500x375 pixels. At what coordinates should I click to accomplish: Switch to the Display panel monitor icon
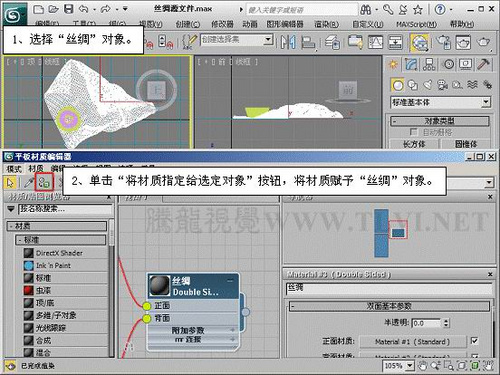tap(465, 64)
